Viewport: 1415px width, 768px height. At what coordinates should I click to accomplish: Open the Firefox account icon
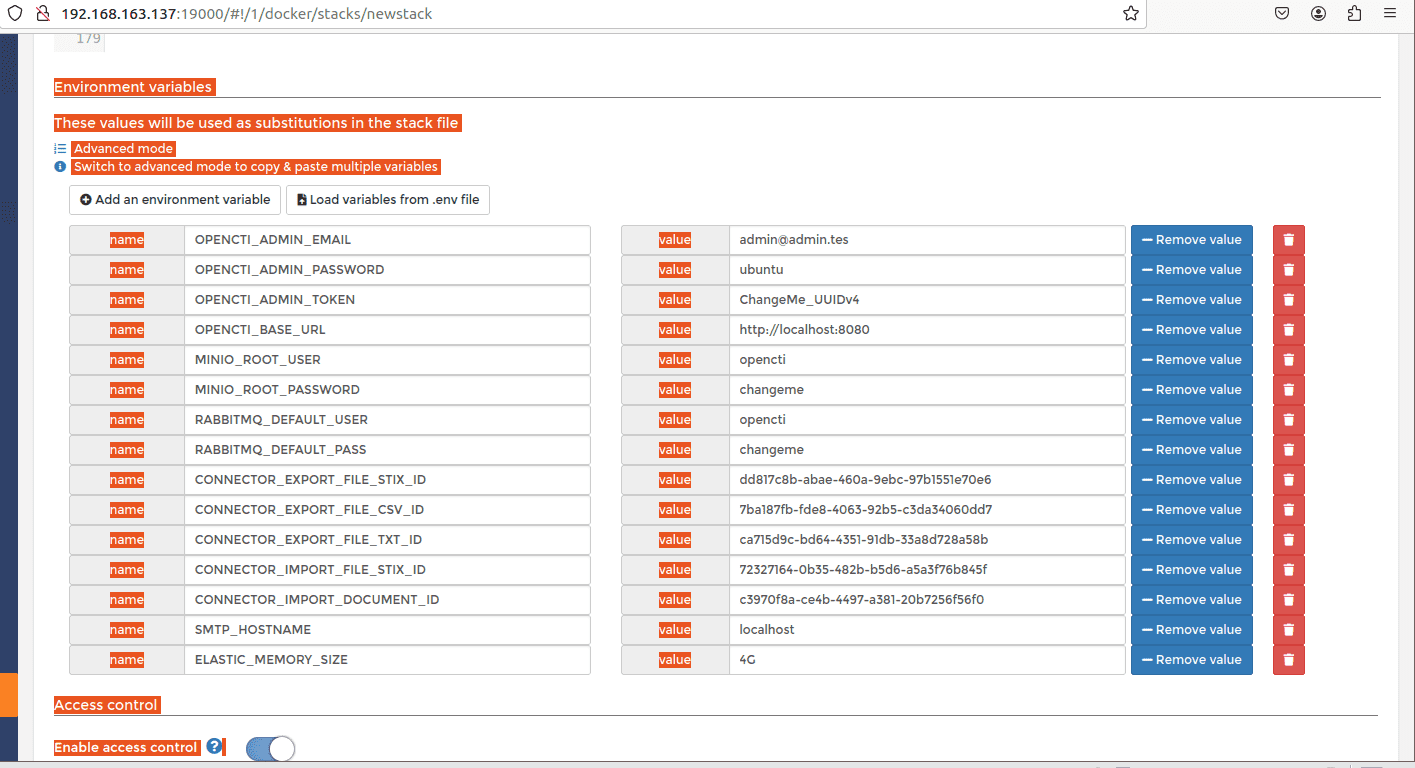click(1319, 14)
